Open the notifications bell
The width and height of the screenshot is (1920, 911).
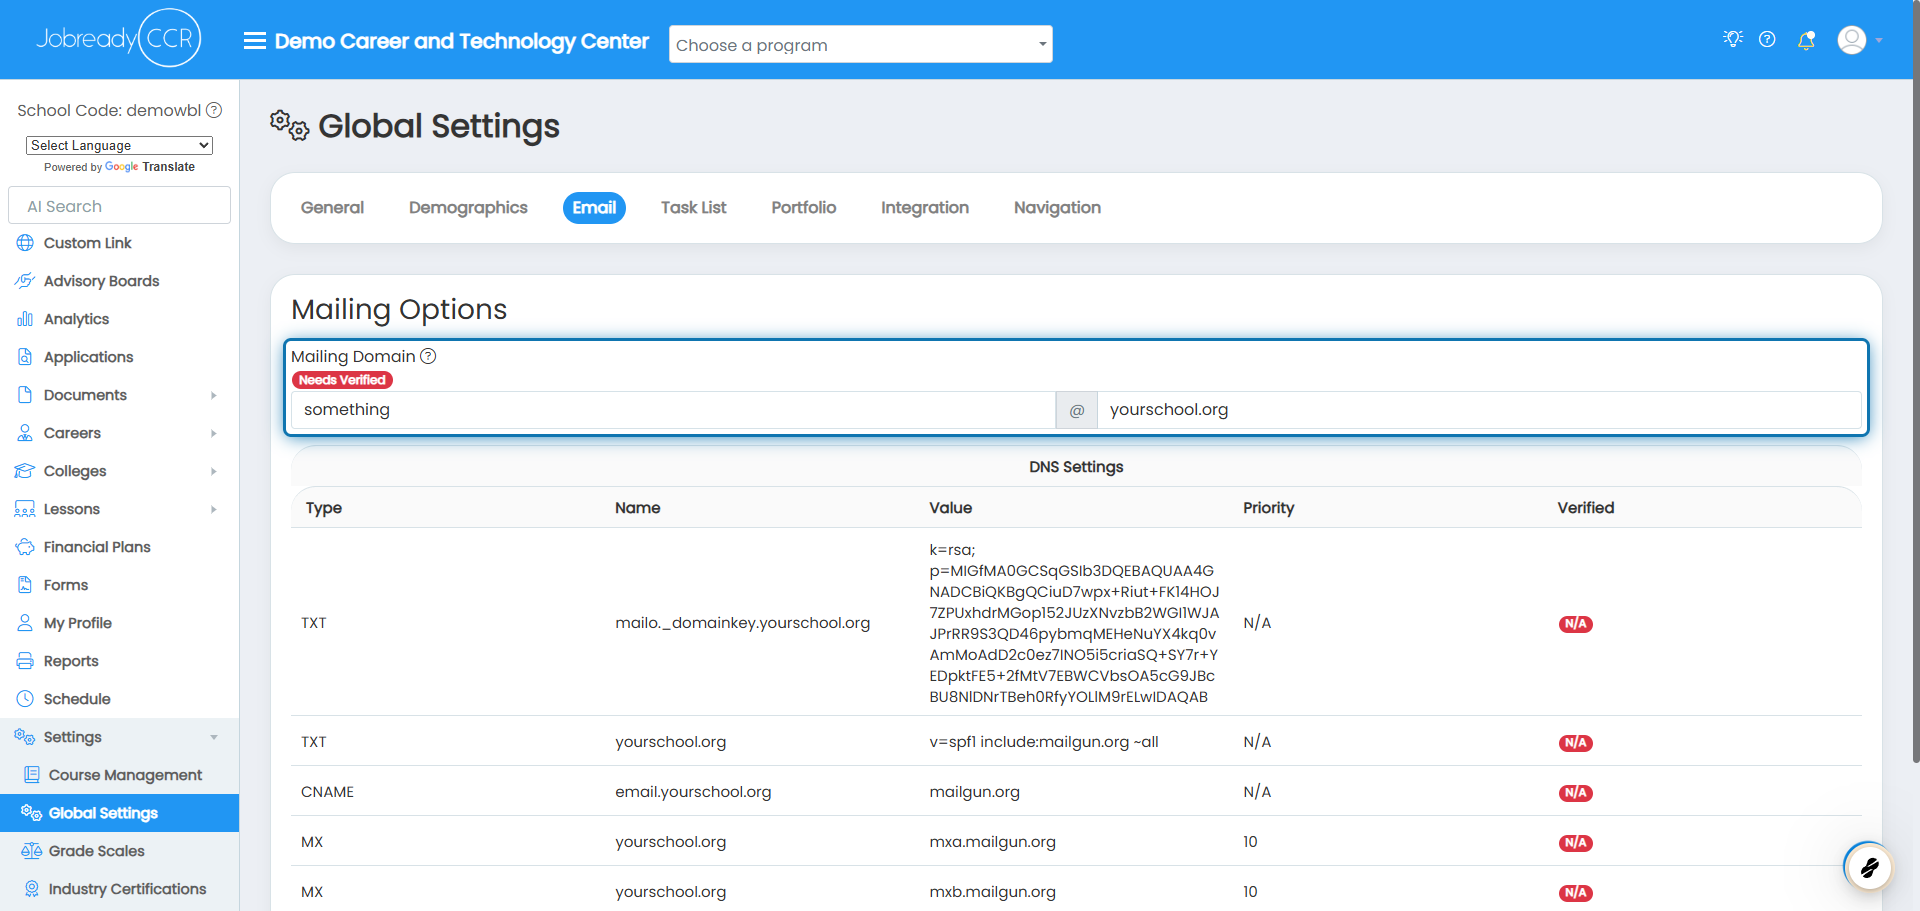[x=1806, y=40]
